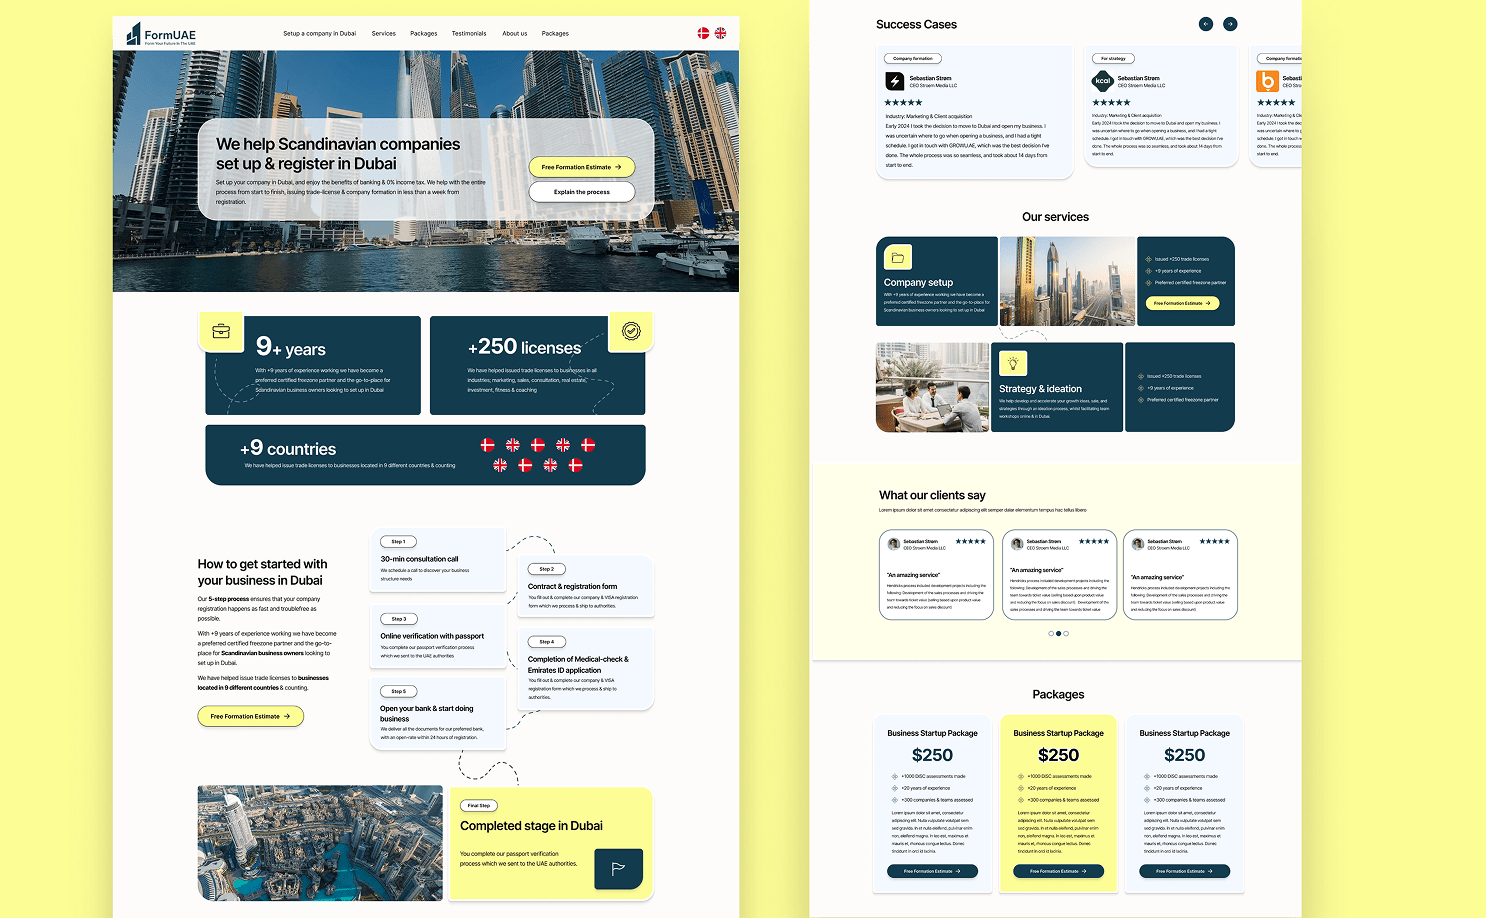Switch language with the Danish flag icon
The width and height of the screenshot is (1486, 918).
[703, 33]
